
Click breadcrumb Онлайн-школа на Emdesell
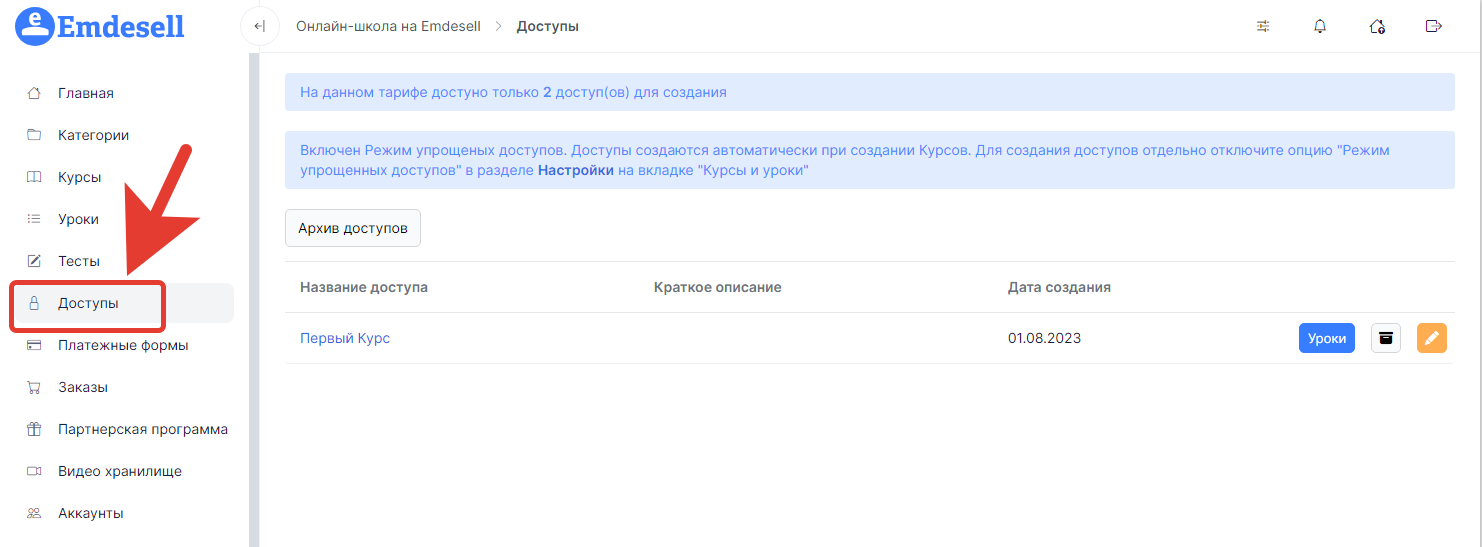pos(389,26)
